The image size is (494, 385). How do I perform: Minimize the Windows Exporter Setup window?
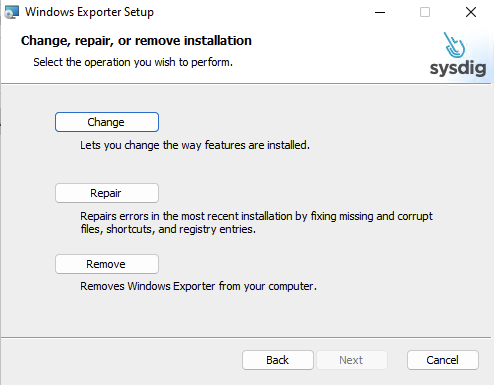tap(380, 12)
